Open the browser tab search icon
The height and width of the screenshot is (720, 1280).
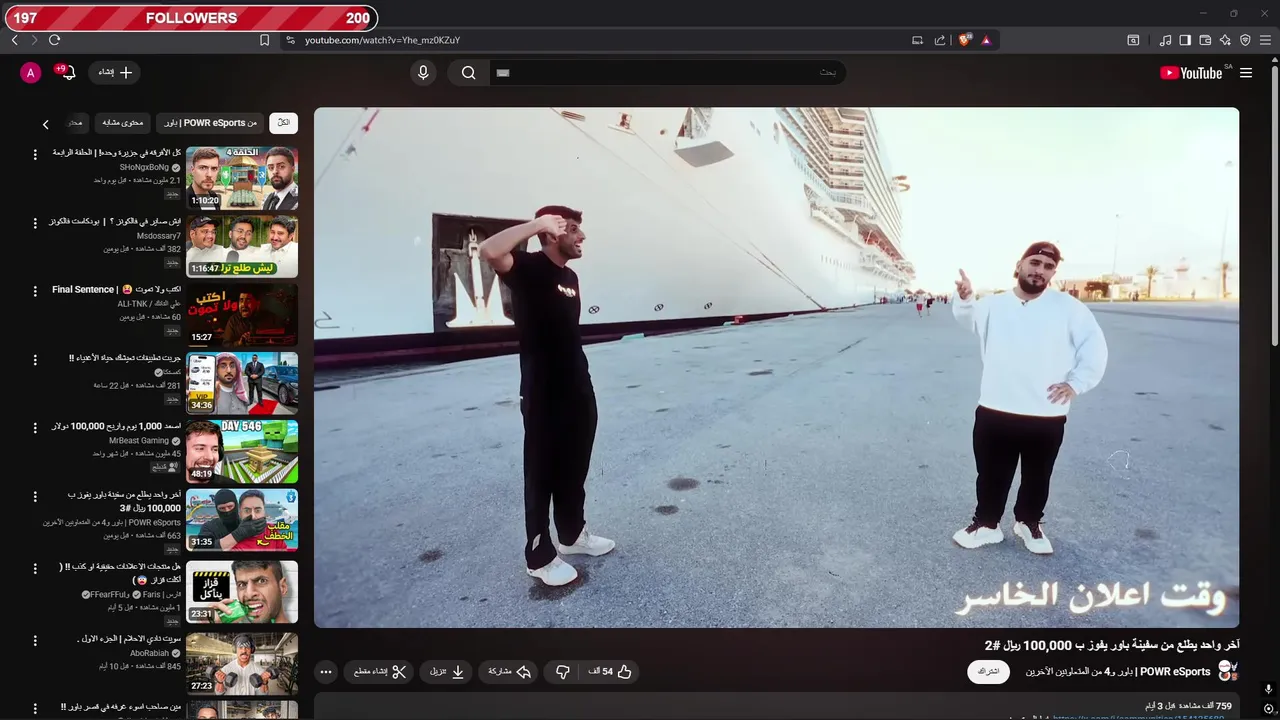[x=1133, y=40]
